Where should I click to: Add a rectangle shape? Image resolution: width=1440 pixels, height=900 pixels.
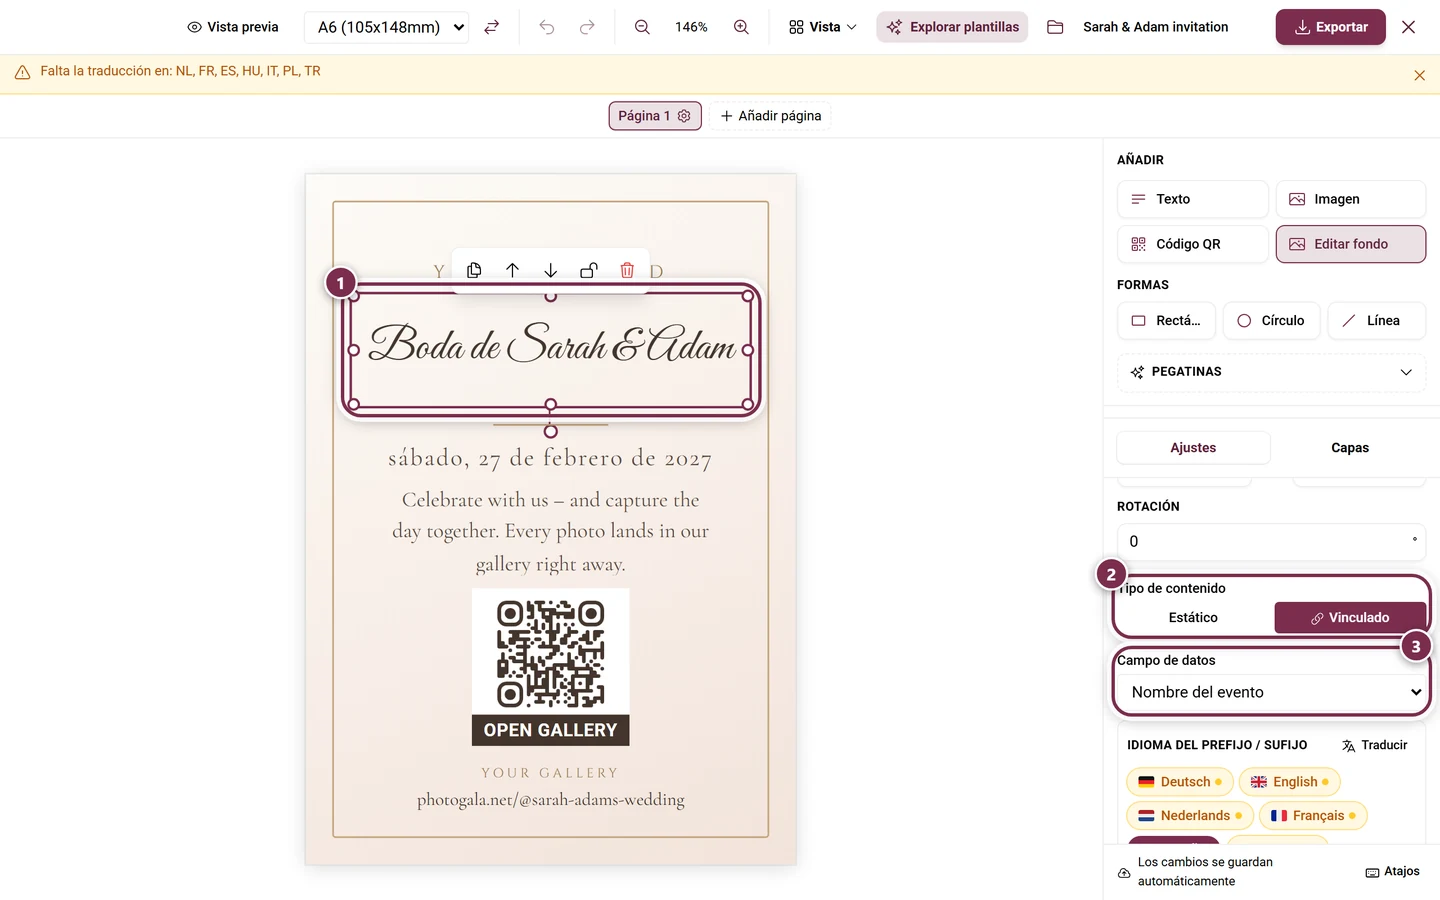point(1166,321)
